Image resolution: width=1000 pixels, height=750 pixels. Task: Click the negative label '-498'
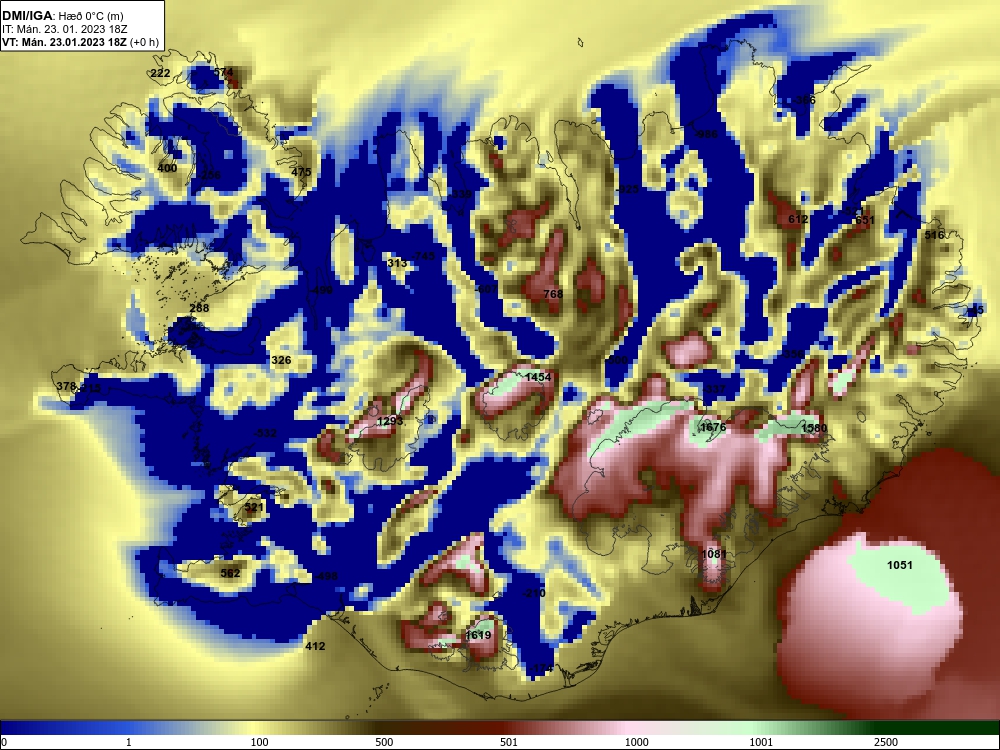pos(327,576)
